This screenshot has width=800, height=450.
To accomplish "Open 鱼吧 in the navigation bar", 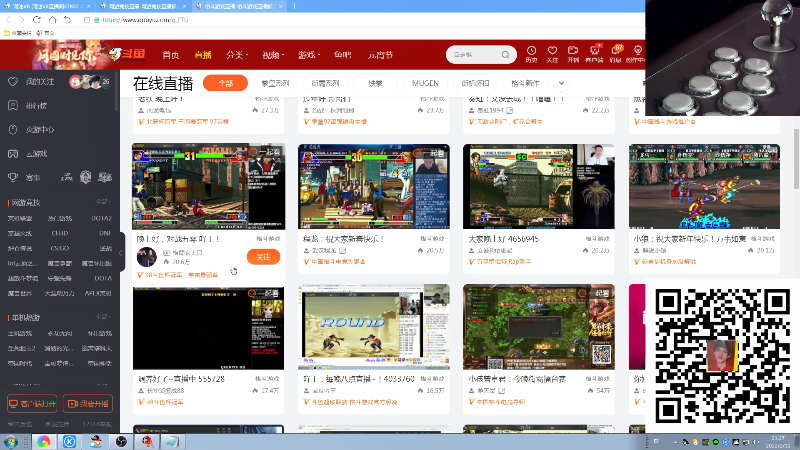I will (343, 55).
